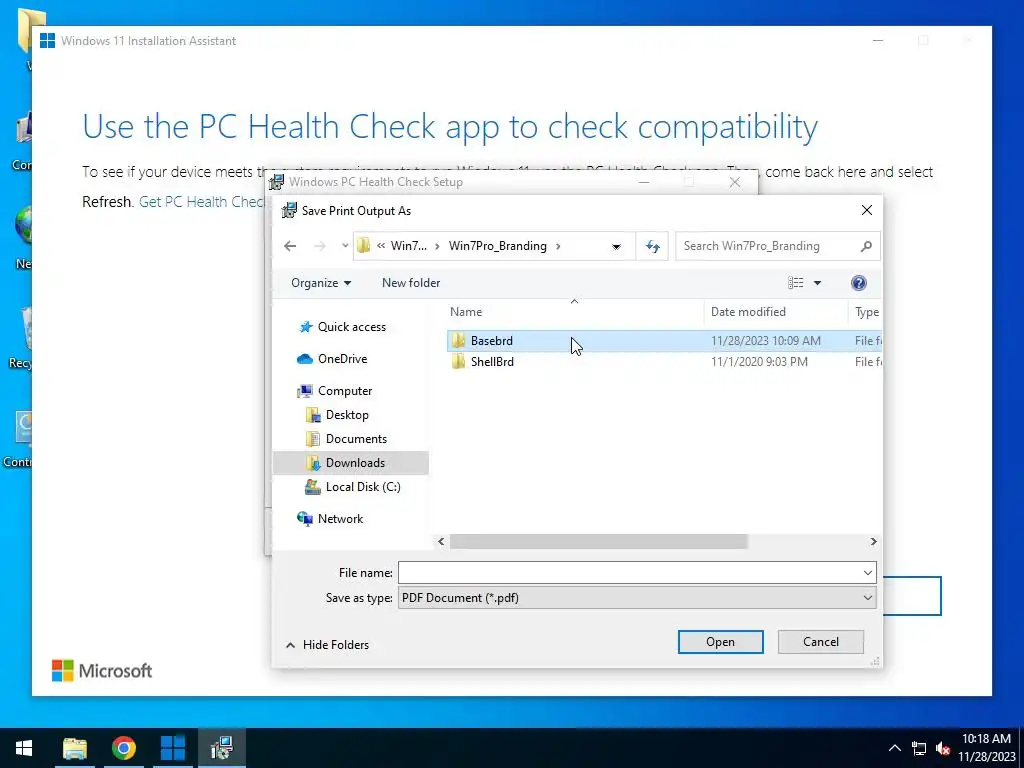Open File Explorer from the taskbar
This screenshot has width=1024, height=768.
pos(74,748)
